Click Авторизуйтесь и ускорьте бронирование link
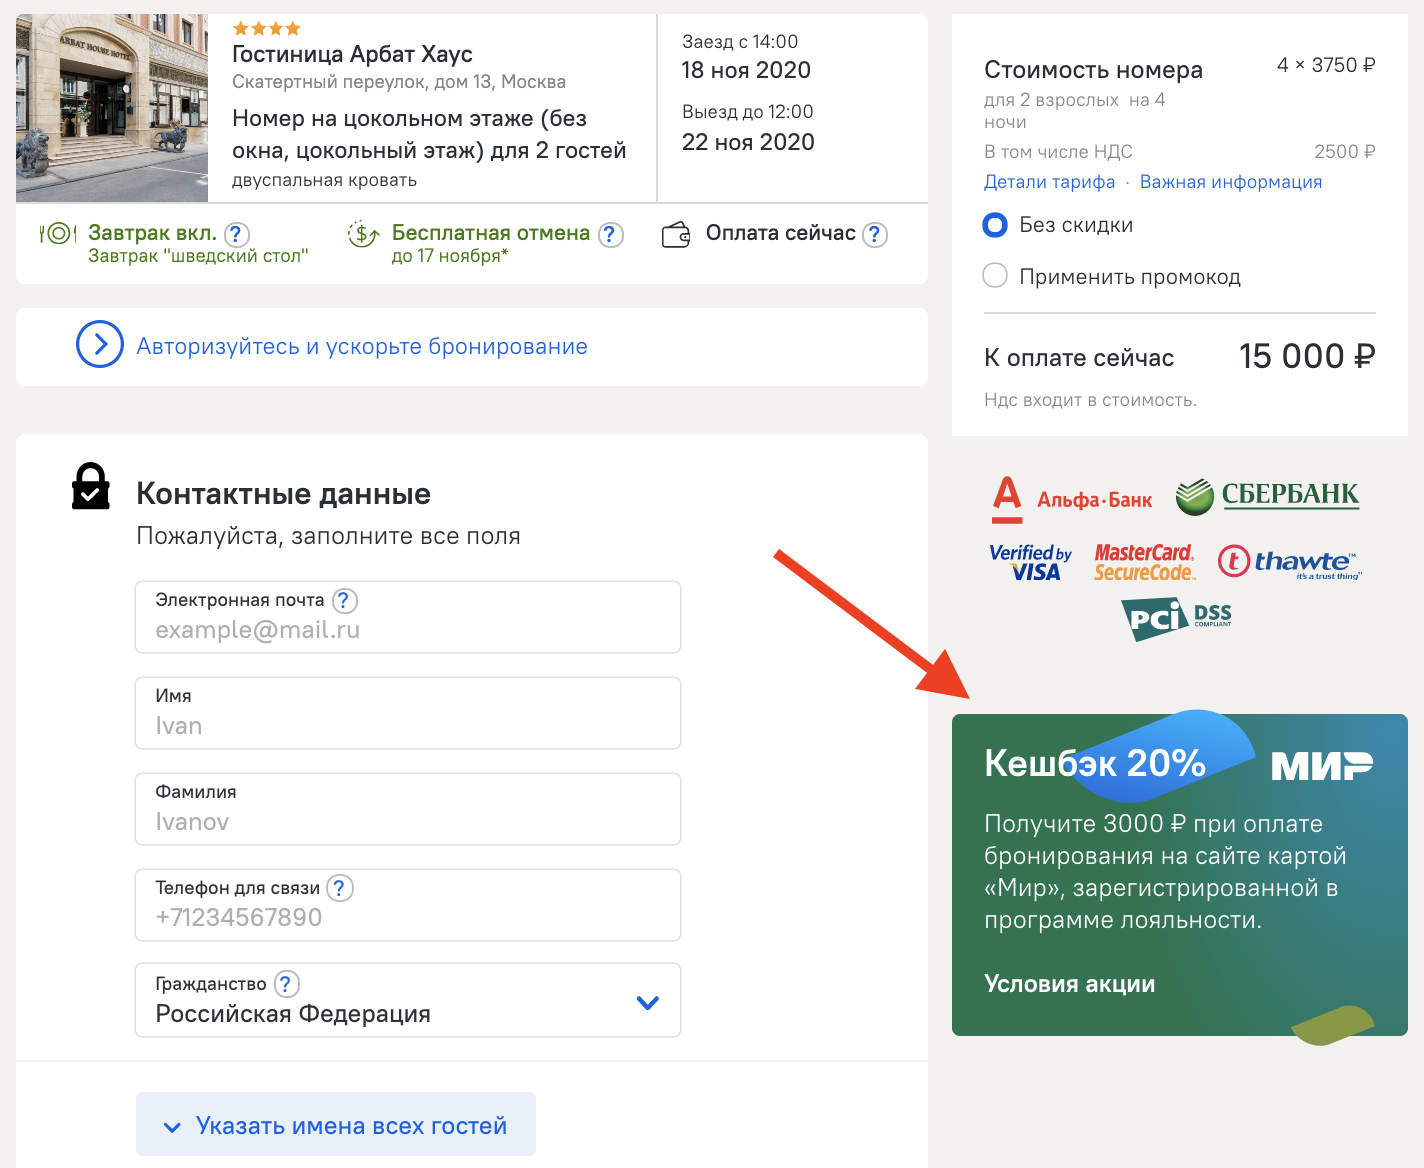Screen dimensions: 1424x1168 click(x=362, y=346)
